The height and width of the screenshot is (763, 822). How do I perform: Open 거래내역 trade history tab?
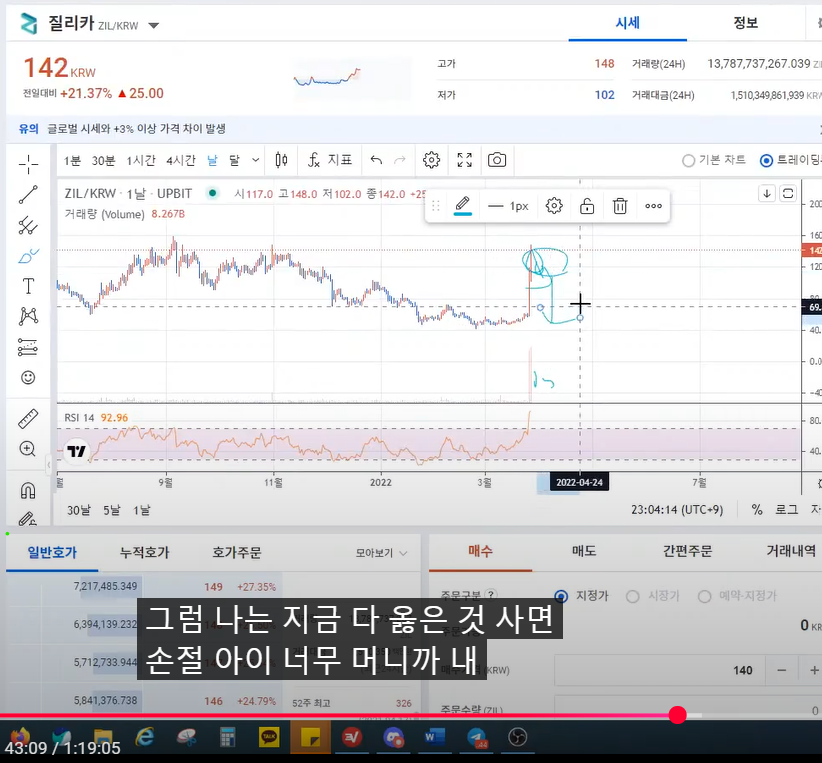pos(791,551)
